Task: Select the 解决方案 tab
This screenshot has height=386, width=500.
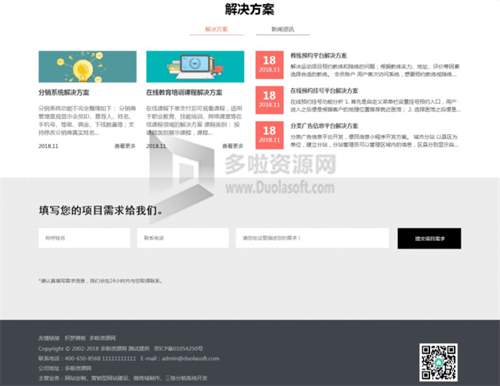Action: pyautogui.click(x=216, y=29)
